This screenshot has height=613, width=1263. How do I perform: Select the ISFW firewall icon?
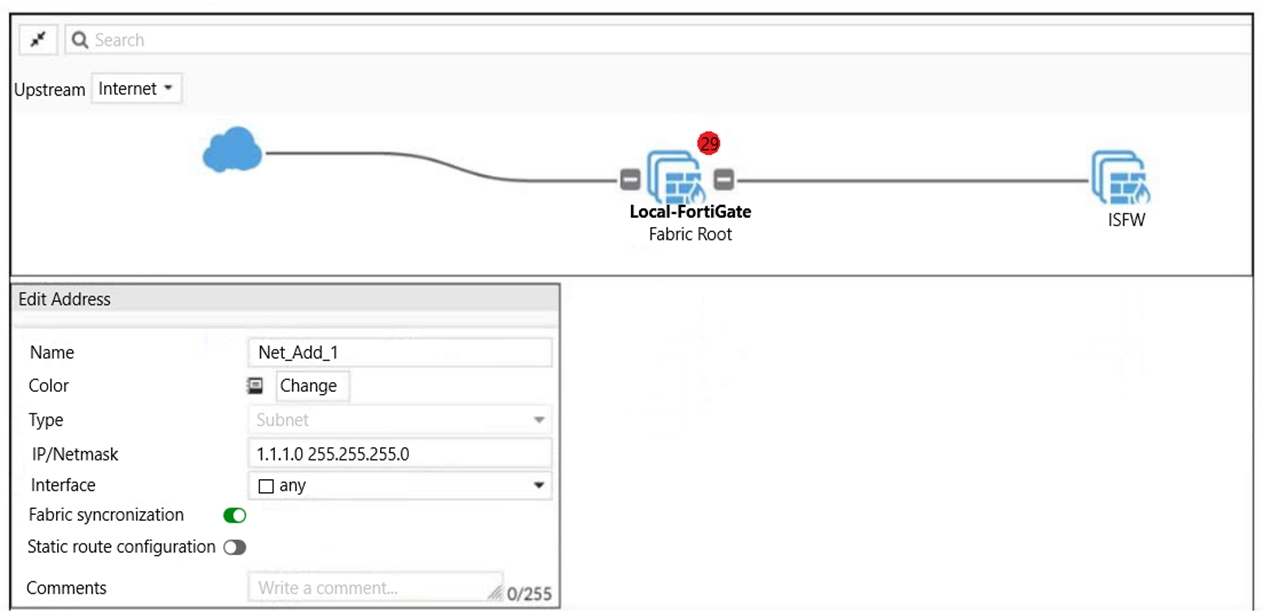pyautogui.click(x=1120, y=178)
